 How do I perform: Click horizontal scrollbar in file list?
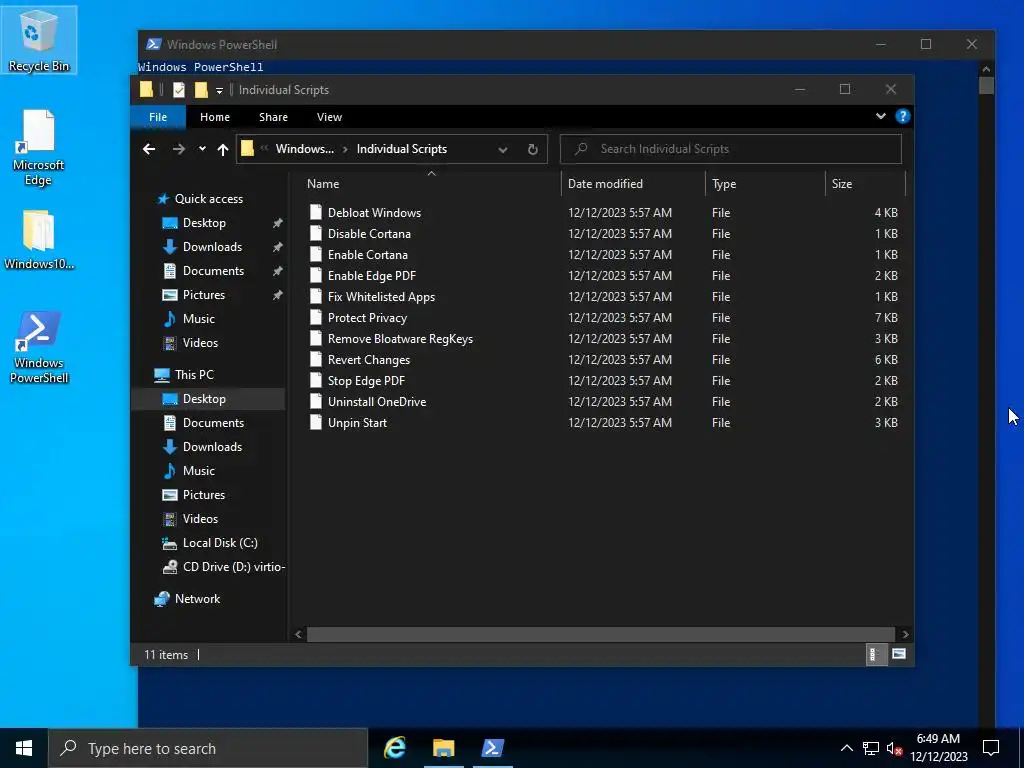click(600, 634)
